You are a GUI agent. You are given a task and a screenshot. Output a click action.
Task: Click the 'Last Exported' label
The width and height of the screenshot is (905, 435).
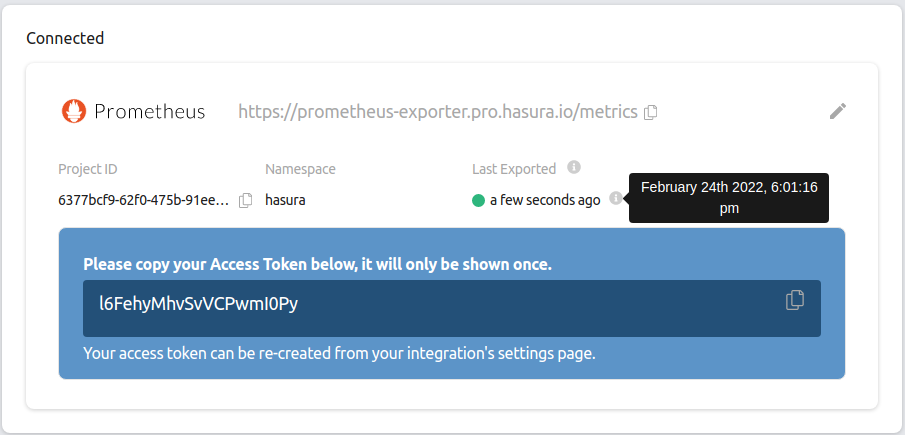pos(514,169)
